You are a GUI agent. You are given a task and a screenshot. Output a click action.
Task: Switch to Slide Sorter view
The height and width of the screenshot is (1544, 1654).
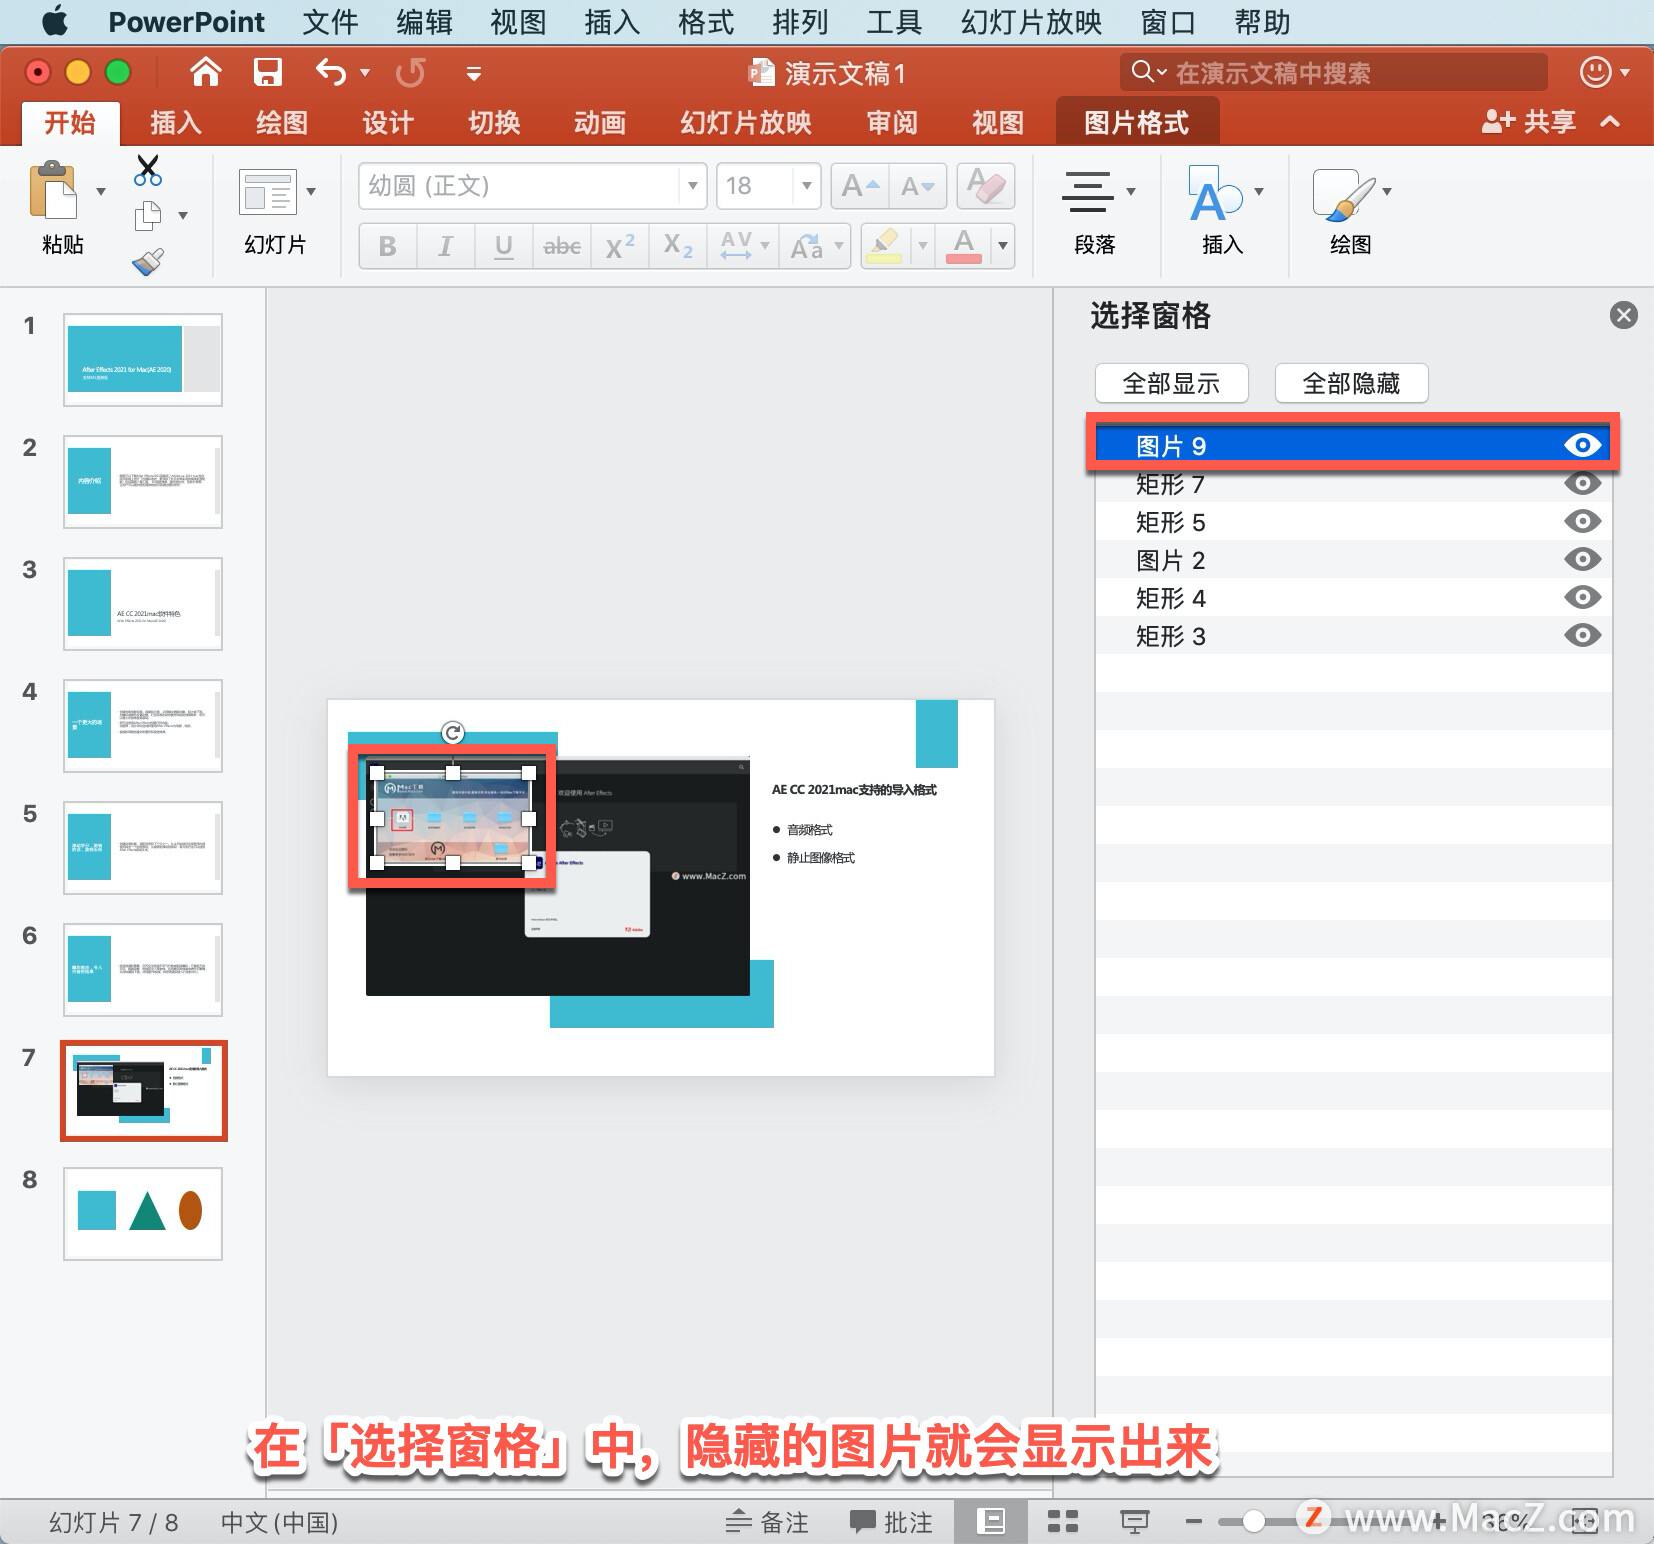[x=1062, y=1521]
